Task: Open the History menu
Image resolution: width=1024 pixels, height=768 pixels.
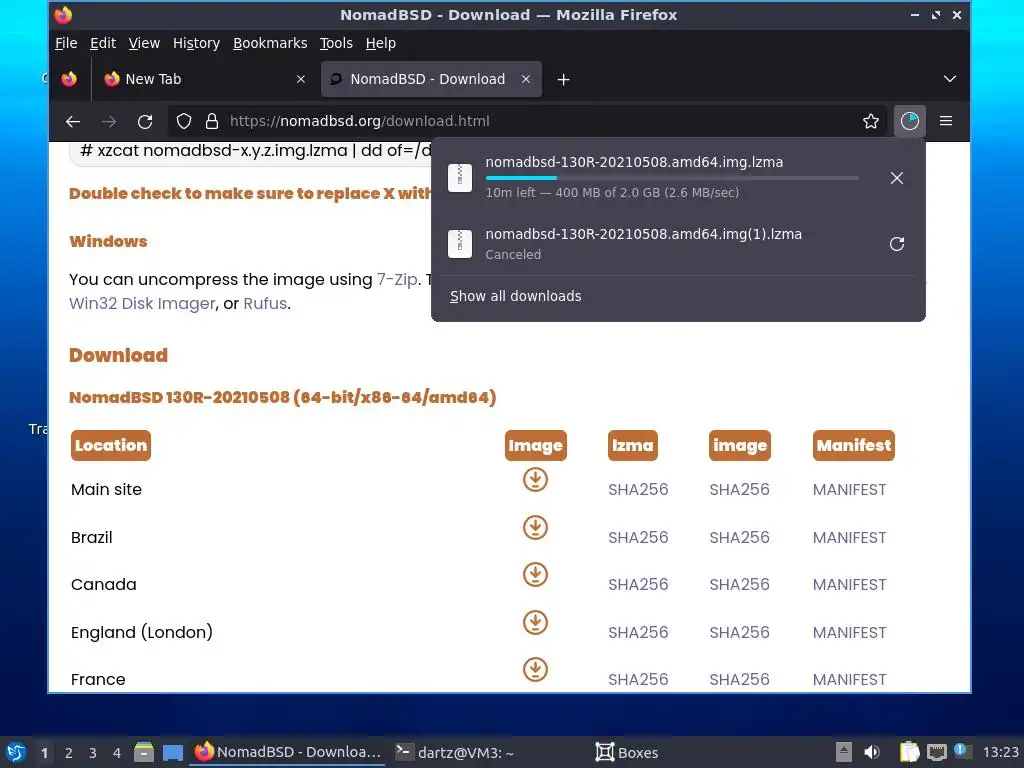Action: click(196, 43)
